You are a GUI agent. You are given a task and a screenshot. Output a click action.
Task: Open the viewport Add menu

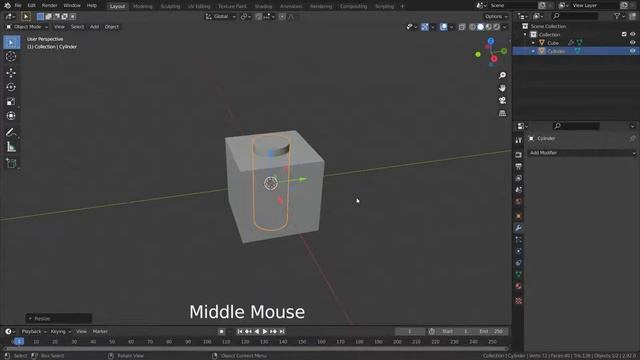[94, 27]
